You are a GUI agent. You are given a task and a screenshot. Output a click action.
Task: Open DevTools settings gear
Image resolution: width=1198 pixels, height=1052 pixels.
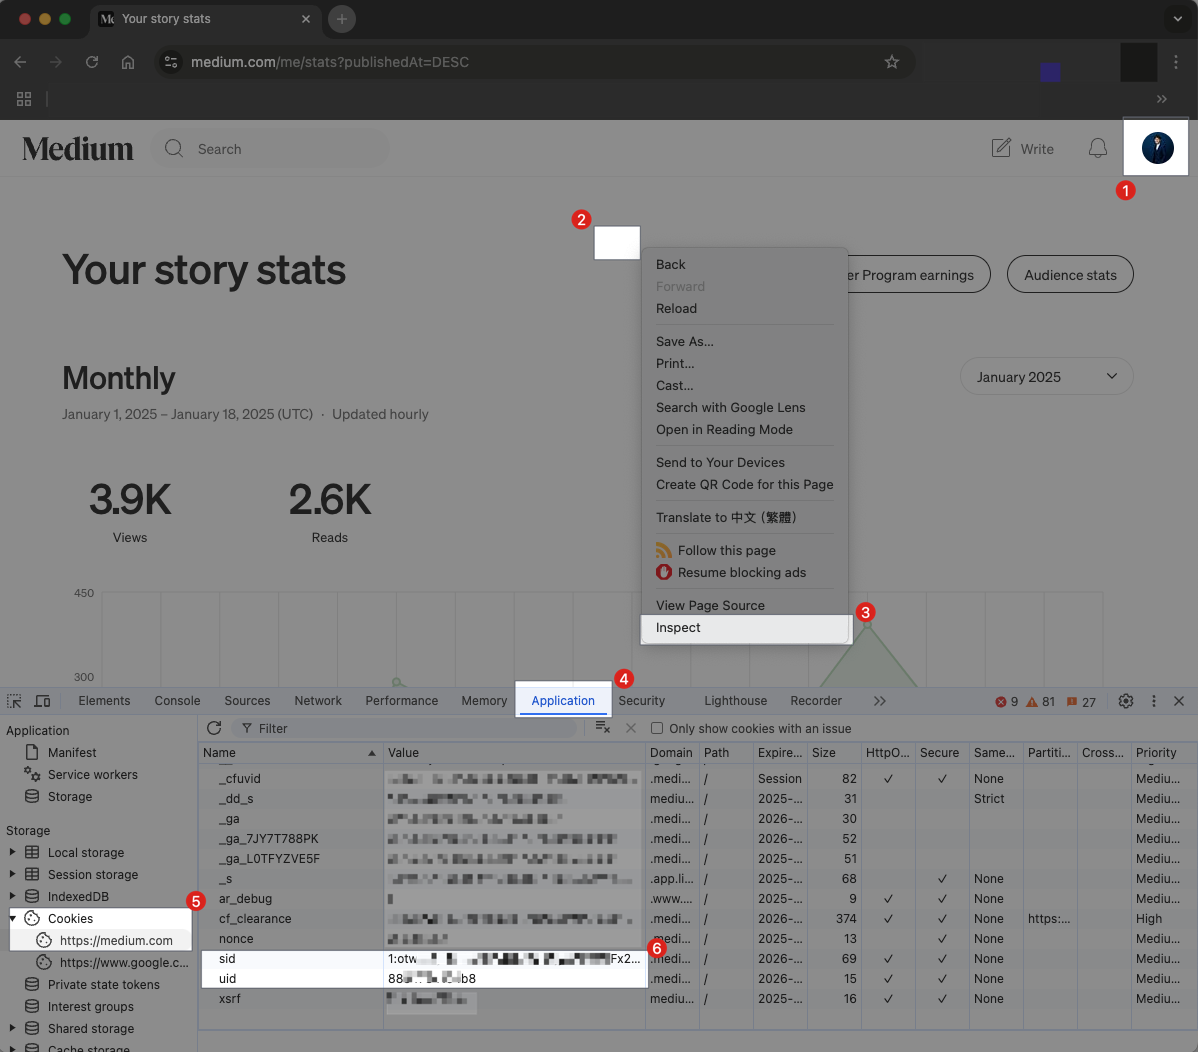point(1125,701)
